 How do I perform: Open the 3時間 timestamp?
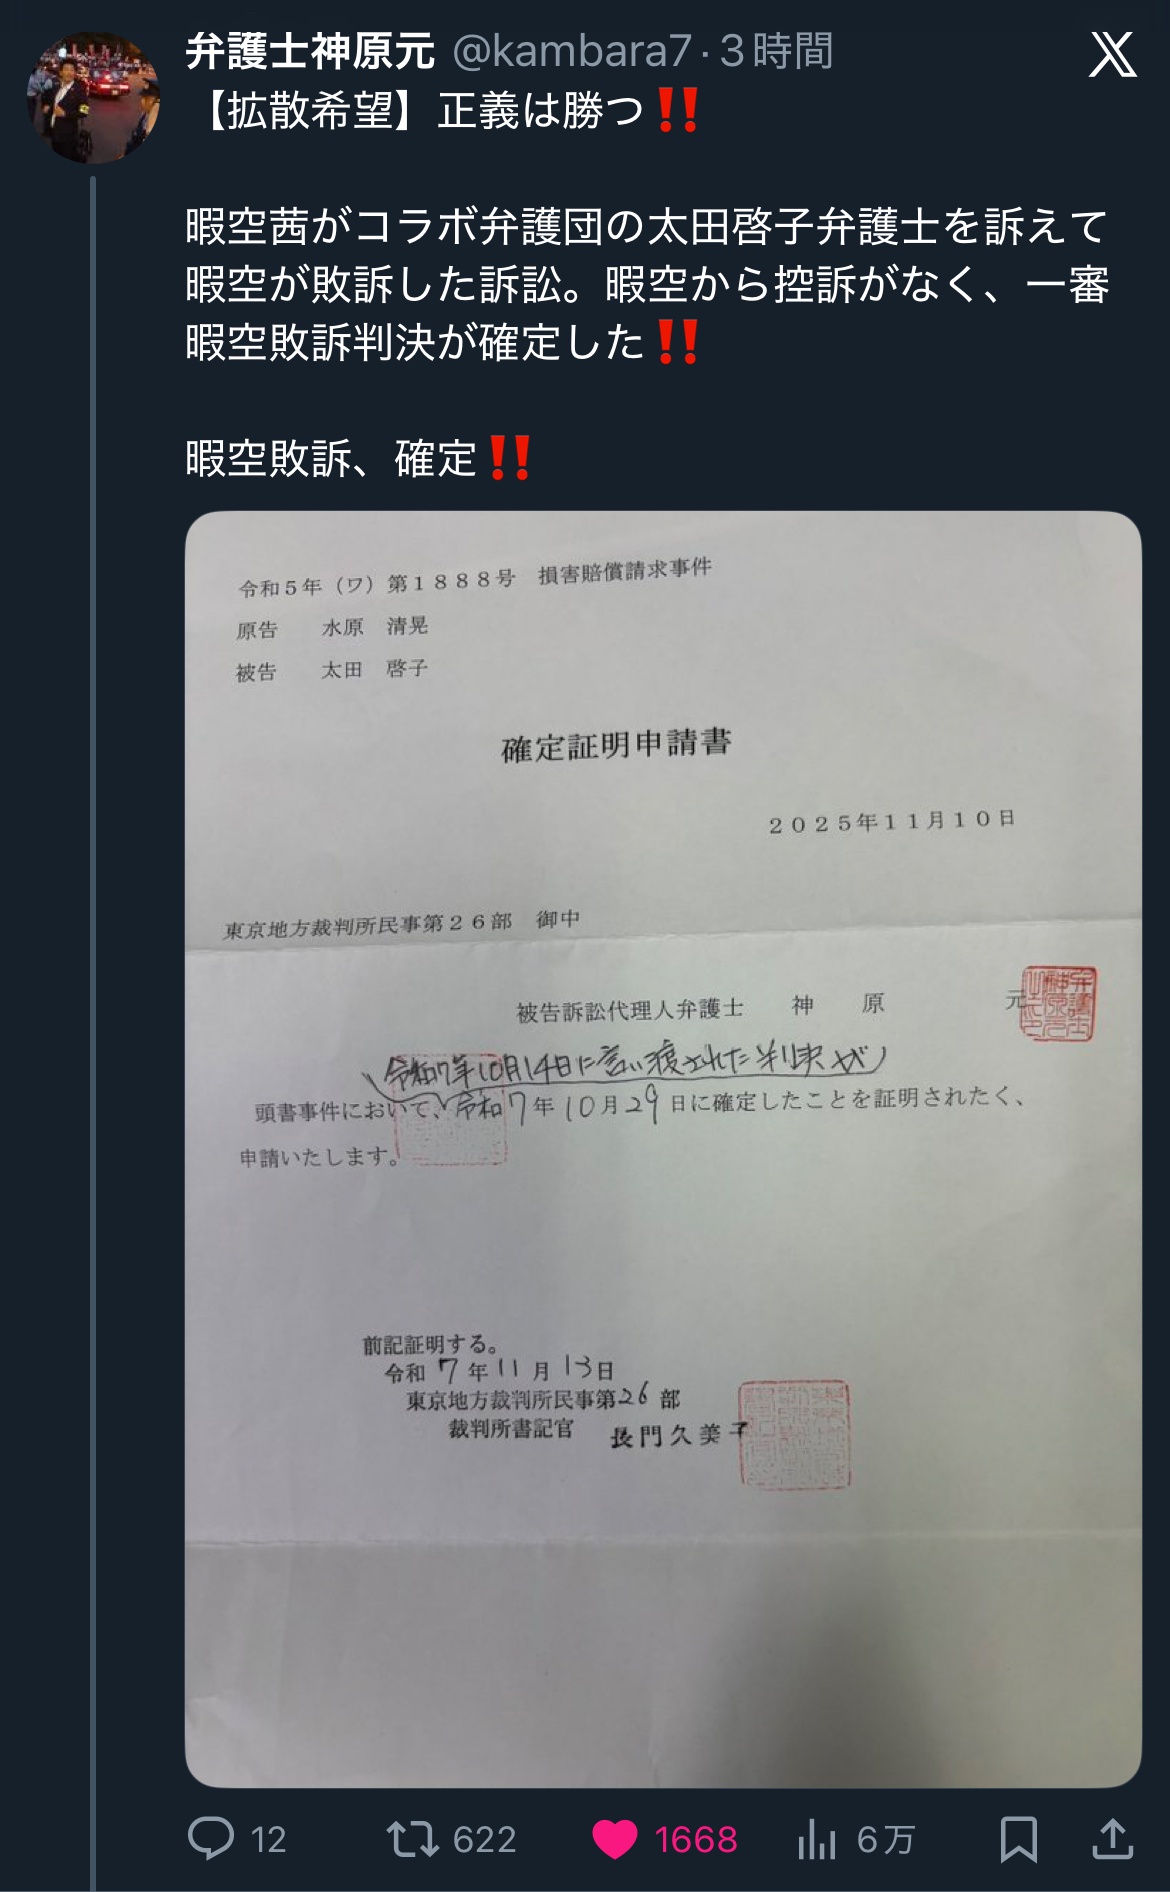click(777, 51)
